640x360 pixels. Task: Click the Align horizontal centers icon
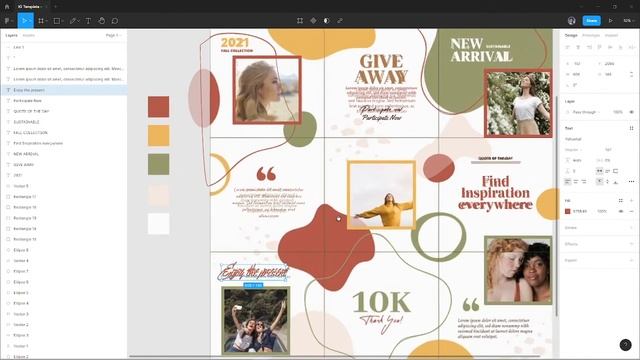click(x=578, y=47)
